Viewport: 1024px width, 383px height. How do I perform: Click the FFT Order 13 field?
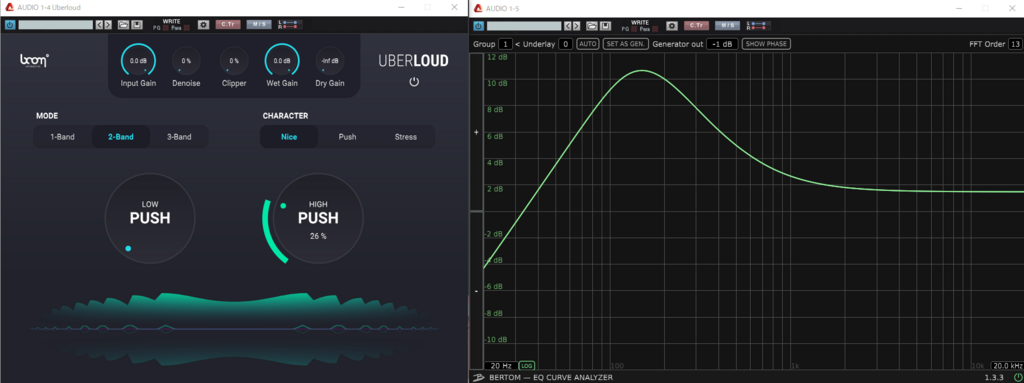1015,44
